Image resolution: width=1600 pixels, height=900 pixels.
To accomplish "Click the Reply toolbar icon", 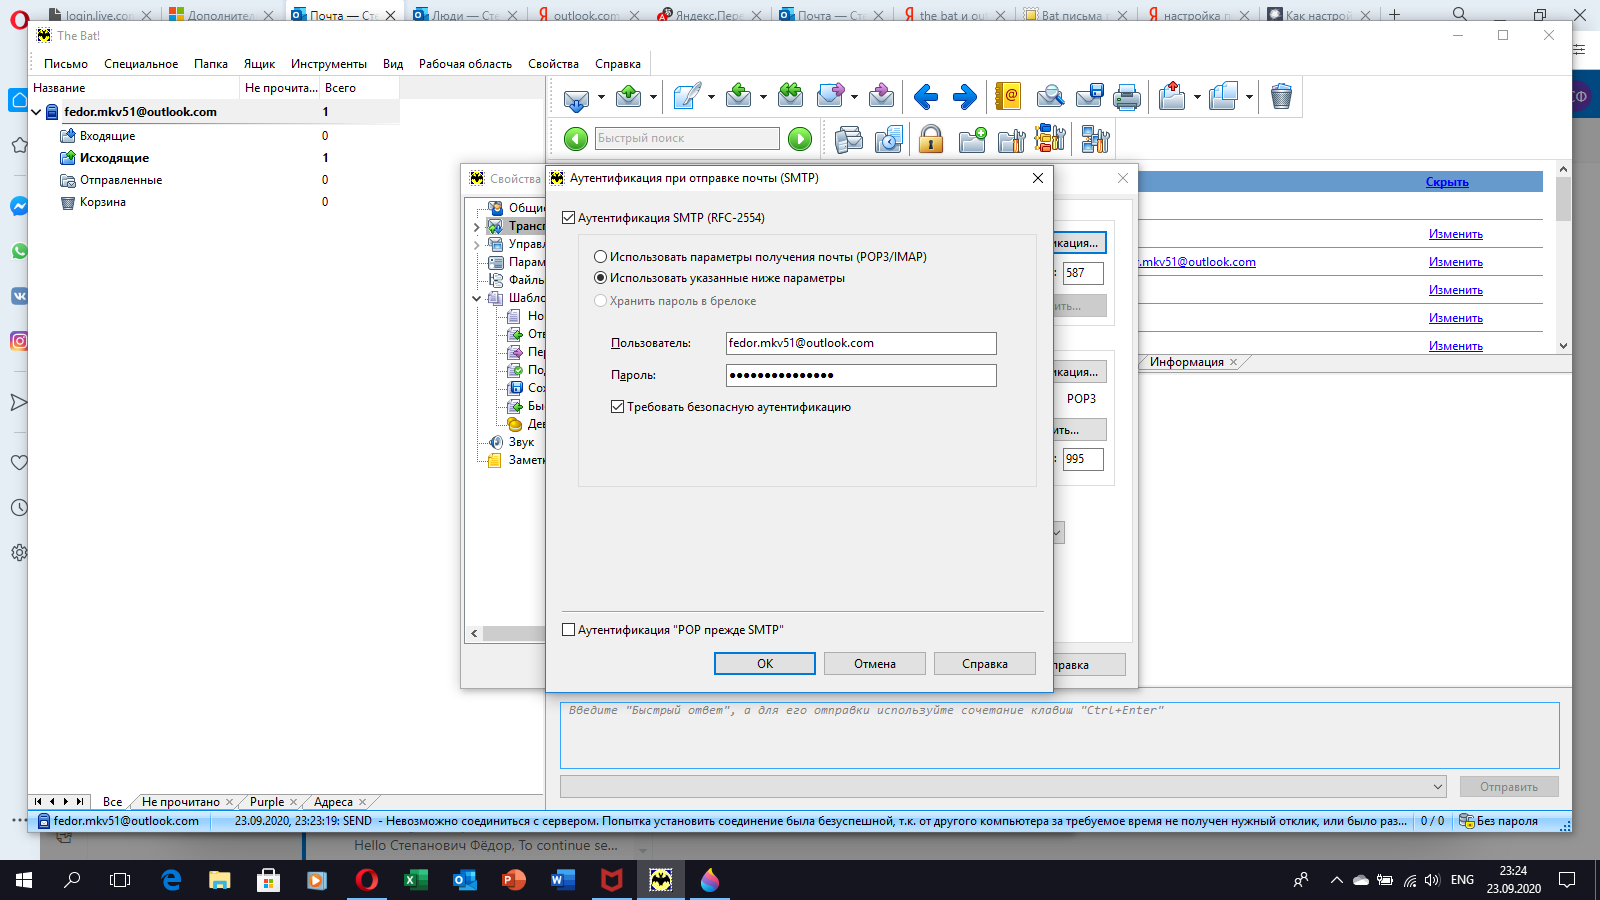I will pos(738,97).
